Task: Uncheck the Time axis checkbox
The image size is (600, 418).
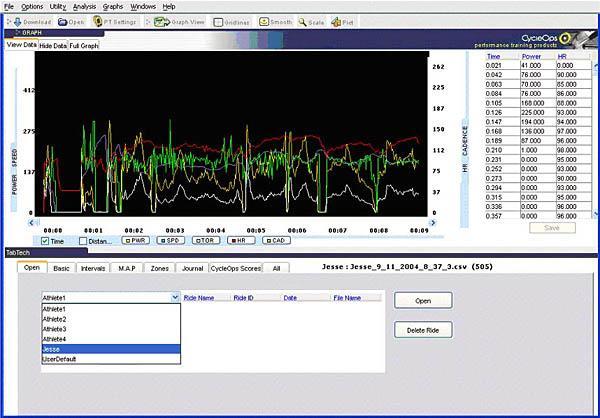Action: coord(43,241)
